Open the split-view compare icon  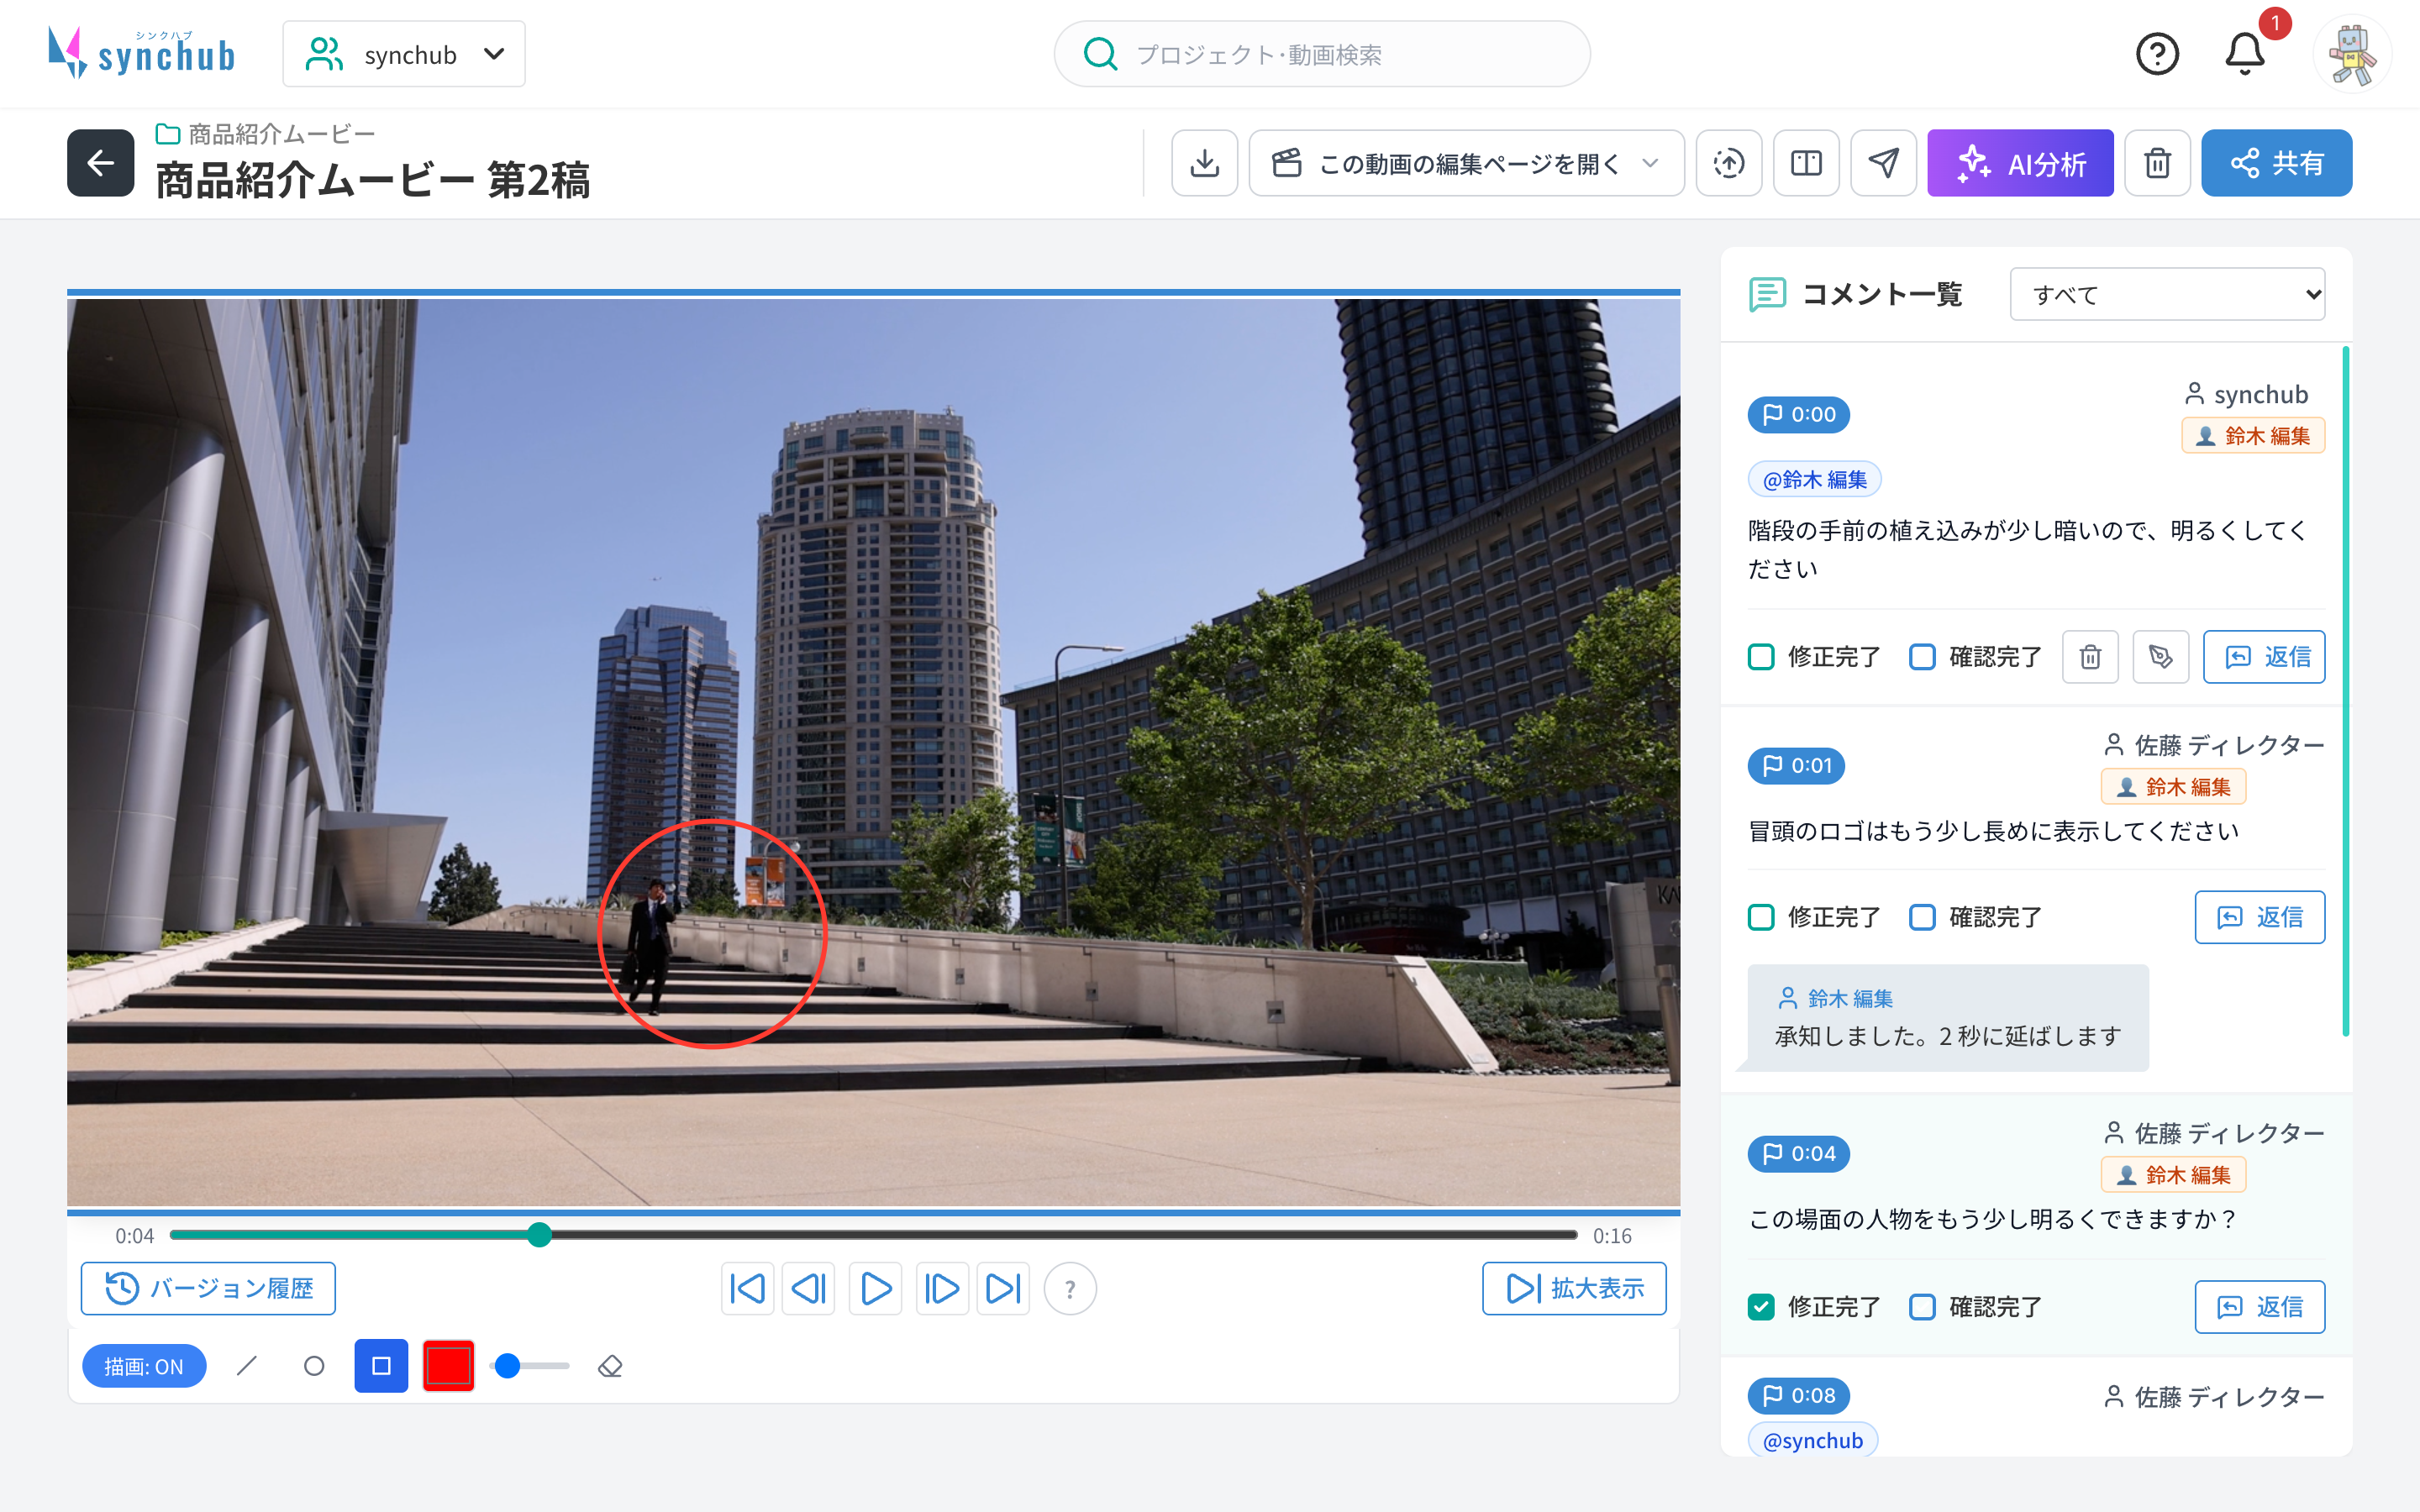pyautogui.click(x=1806, y=163)
